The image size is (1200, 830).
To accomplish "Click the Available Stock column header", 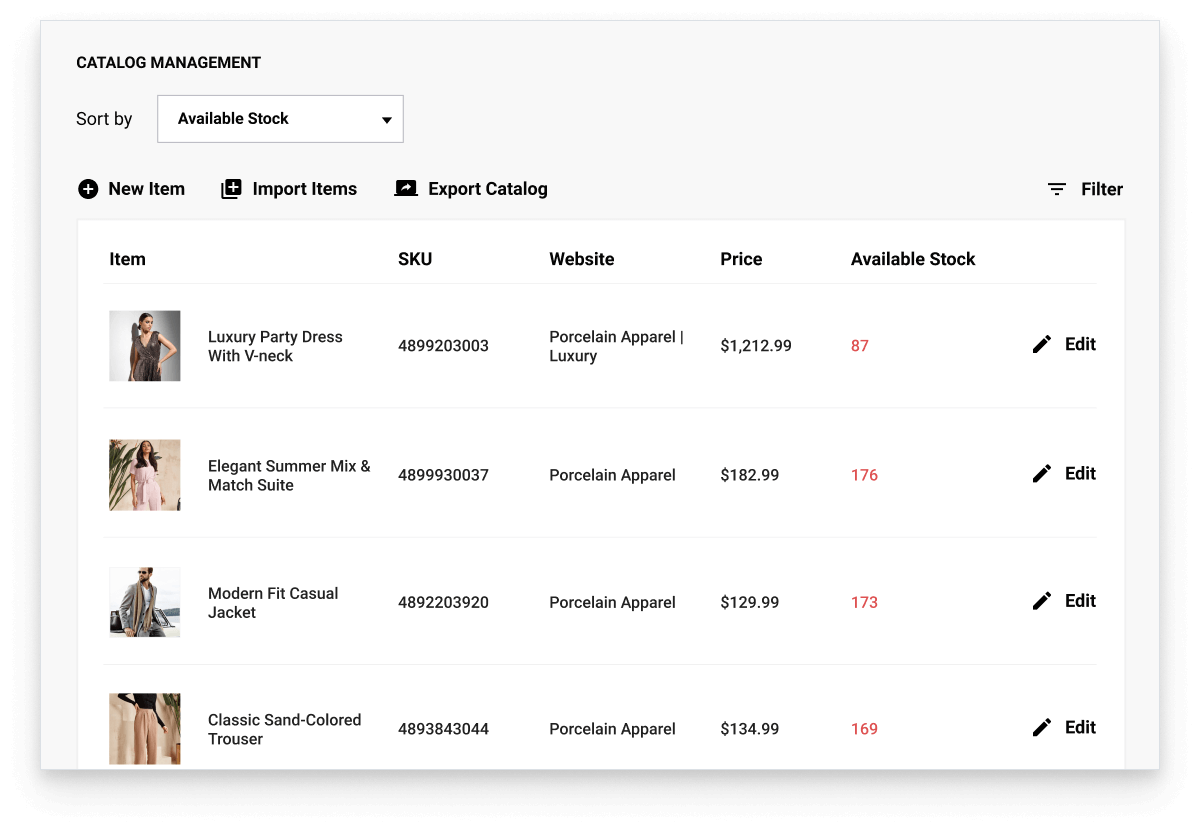I will [x=912, y=259].
